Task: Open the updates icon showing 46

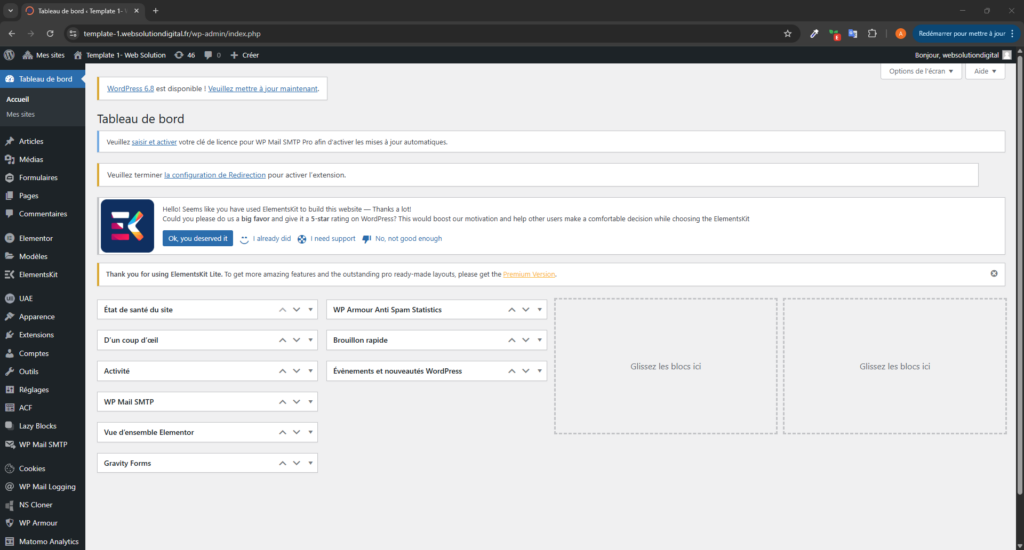Action: pyautogui.click(x=184, y=55)
